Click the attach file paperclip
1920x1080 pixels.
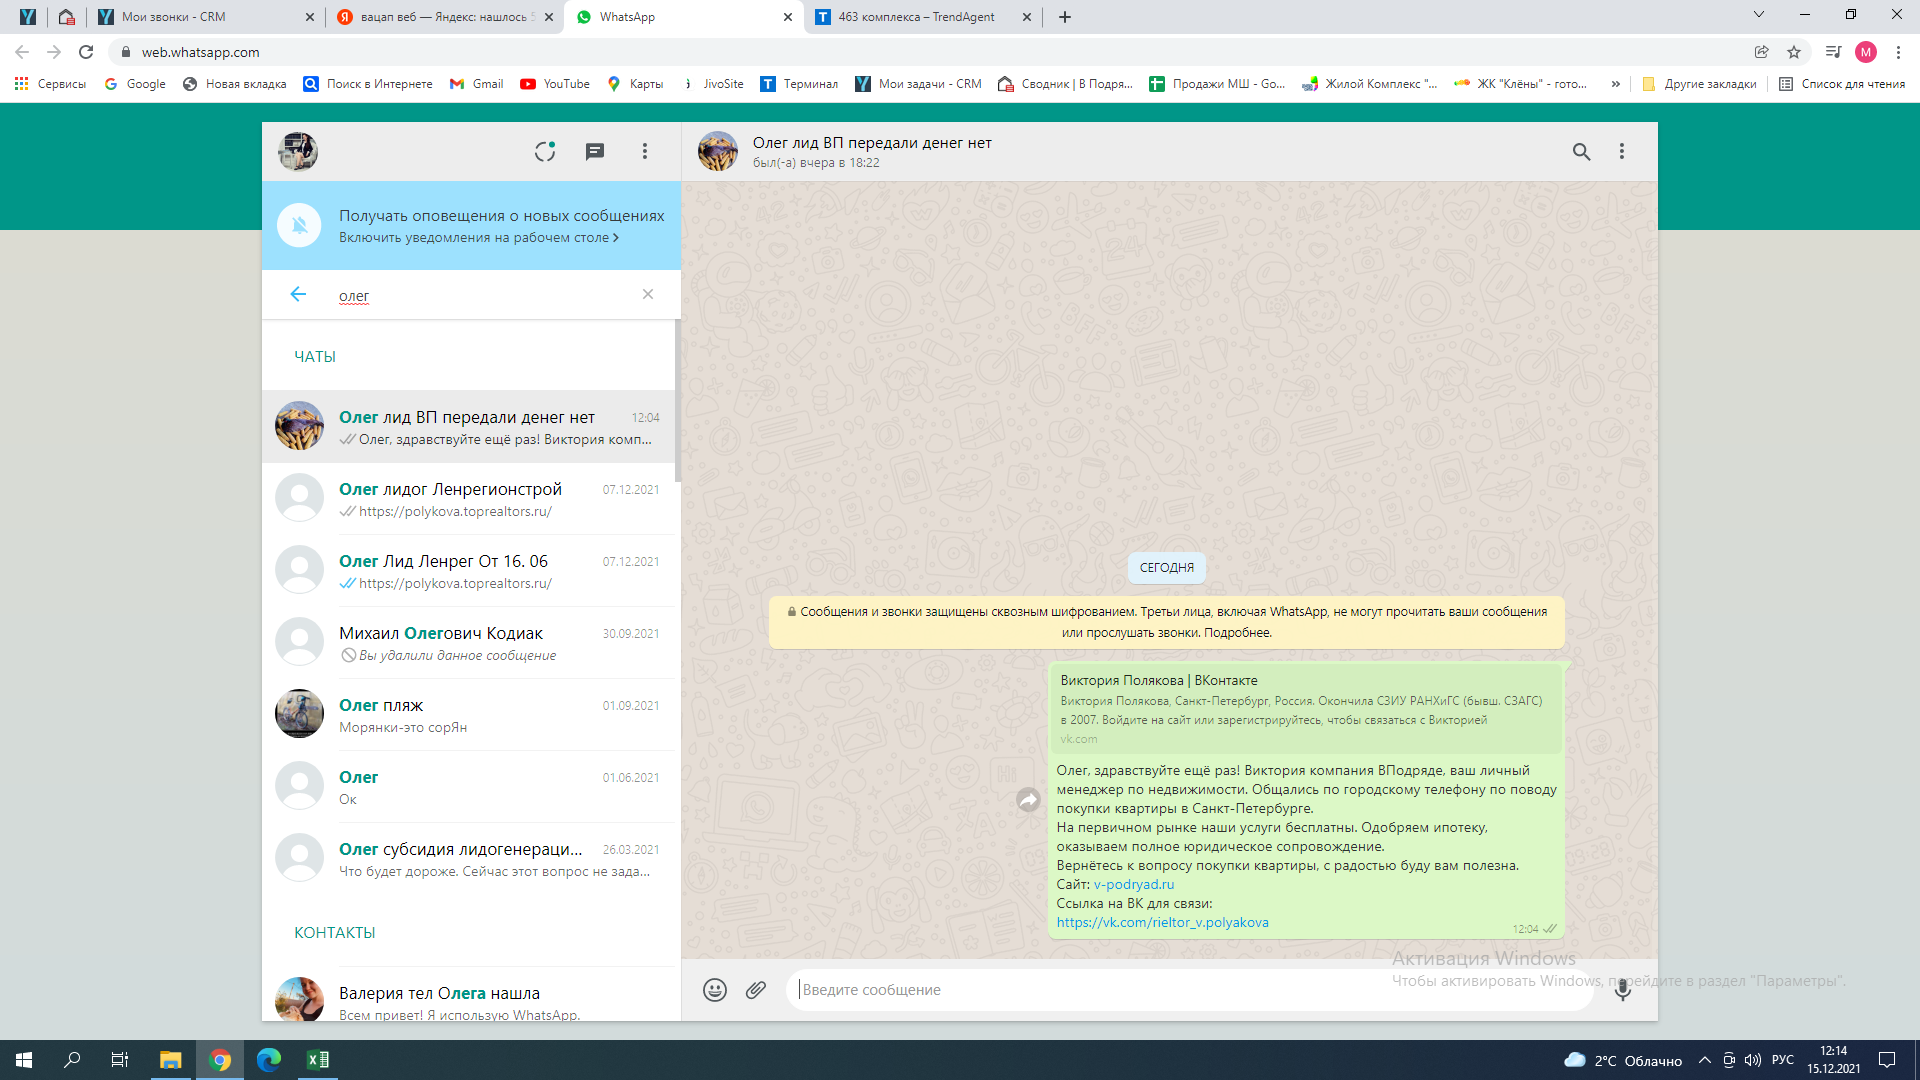756,990
